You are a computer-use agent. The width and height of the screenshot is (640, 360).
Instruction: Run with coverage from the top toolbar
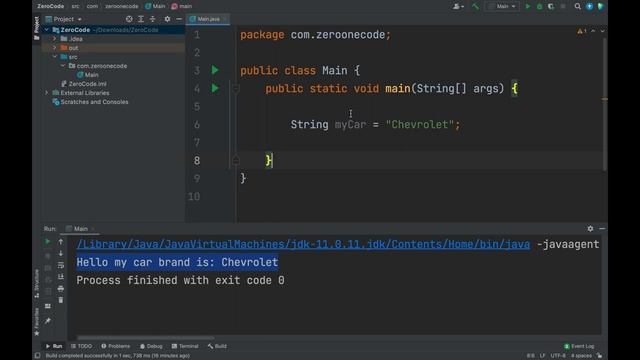pos(551,6)
